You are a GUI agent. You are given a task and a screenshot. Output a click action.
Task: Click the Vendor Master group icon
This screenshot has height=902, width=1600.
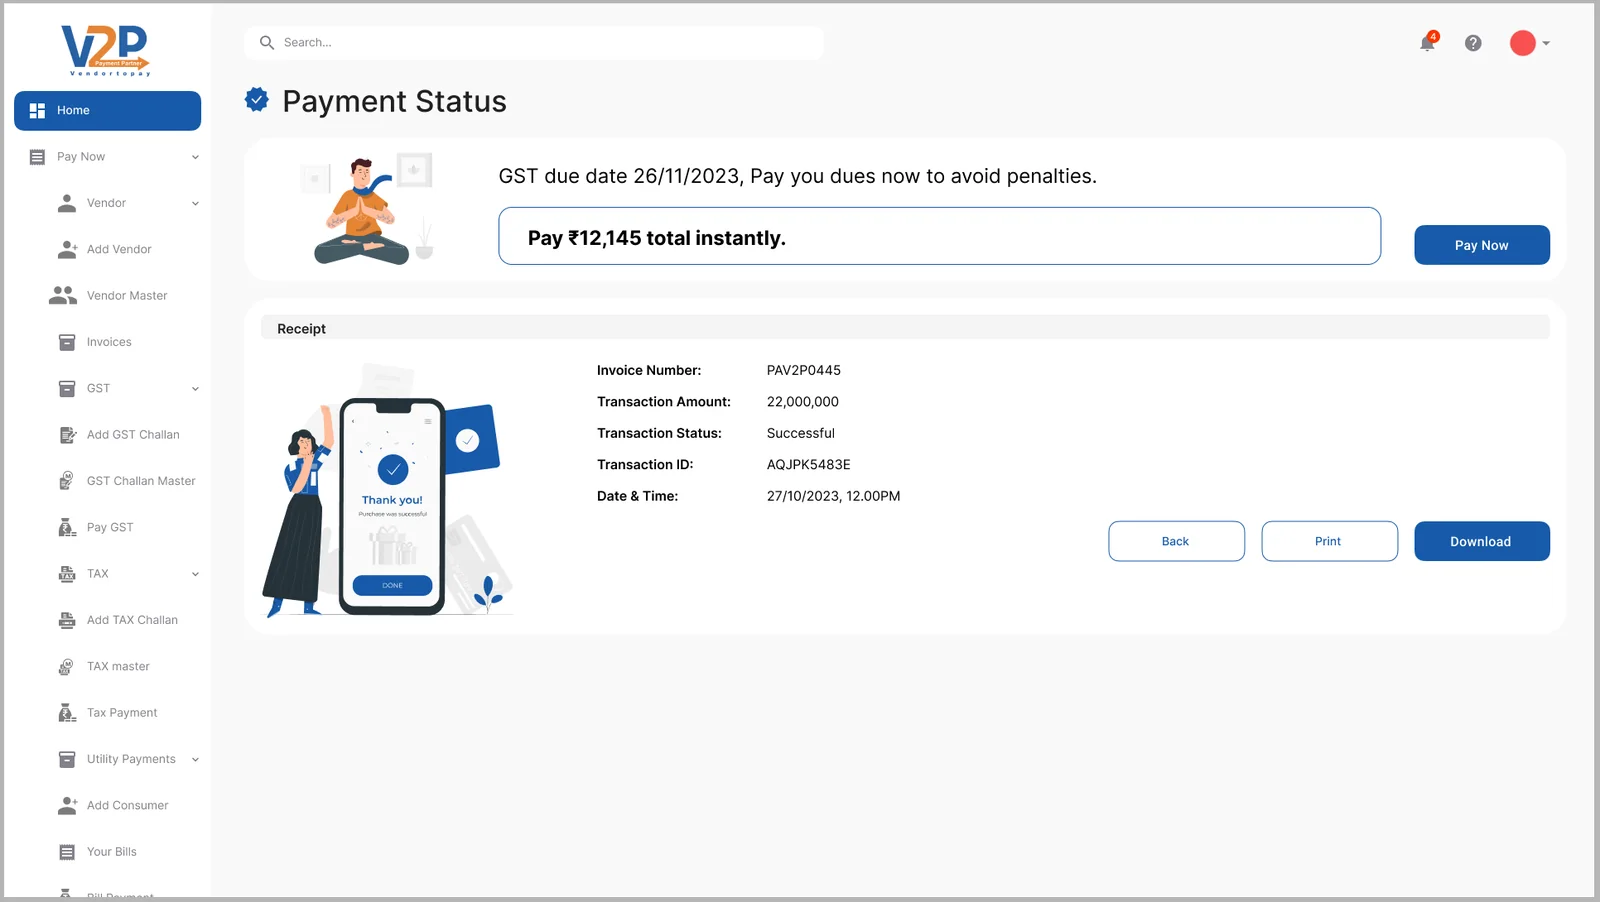point(63,295)
